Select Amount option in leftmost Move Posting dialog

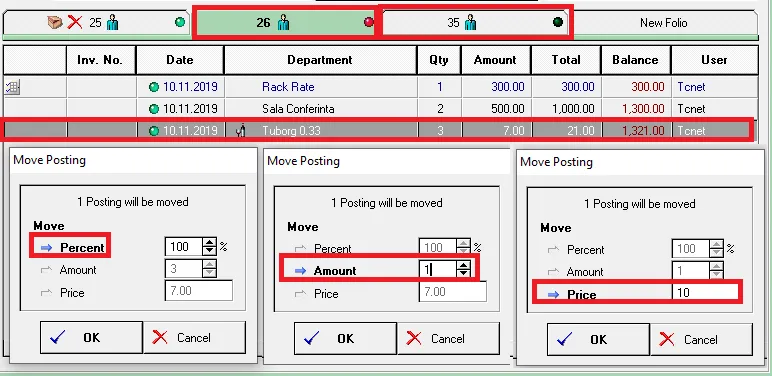[68, 270]
